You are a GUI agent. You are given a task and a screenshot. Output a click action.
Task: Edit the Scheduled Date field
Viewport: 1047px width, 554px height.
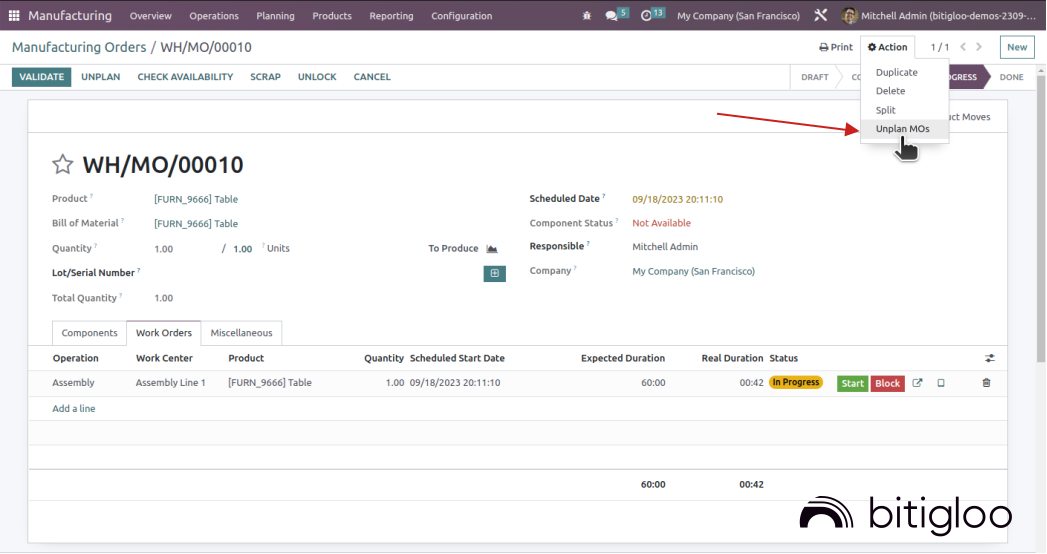point(677,199)
